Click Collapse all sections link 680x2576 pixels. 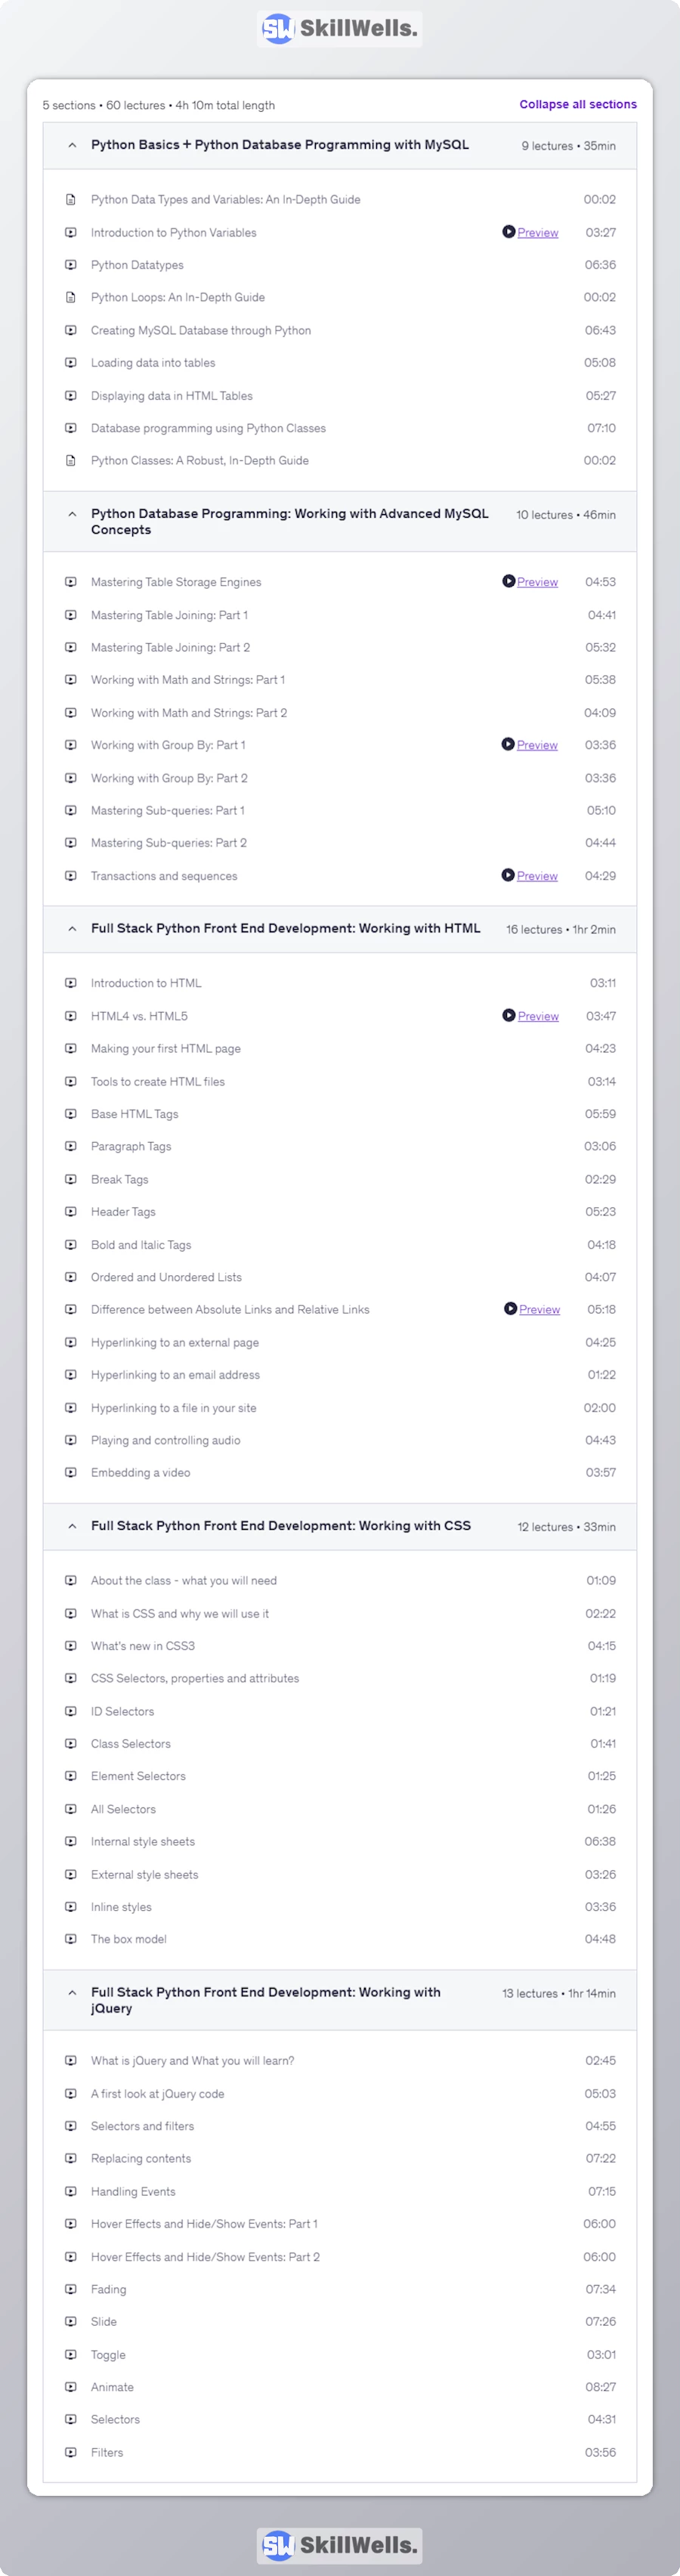(577, 104)
